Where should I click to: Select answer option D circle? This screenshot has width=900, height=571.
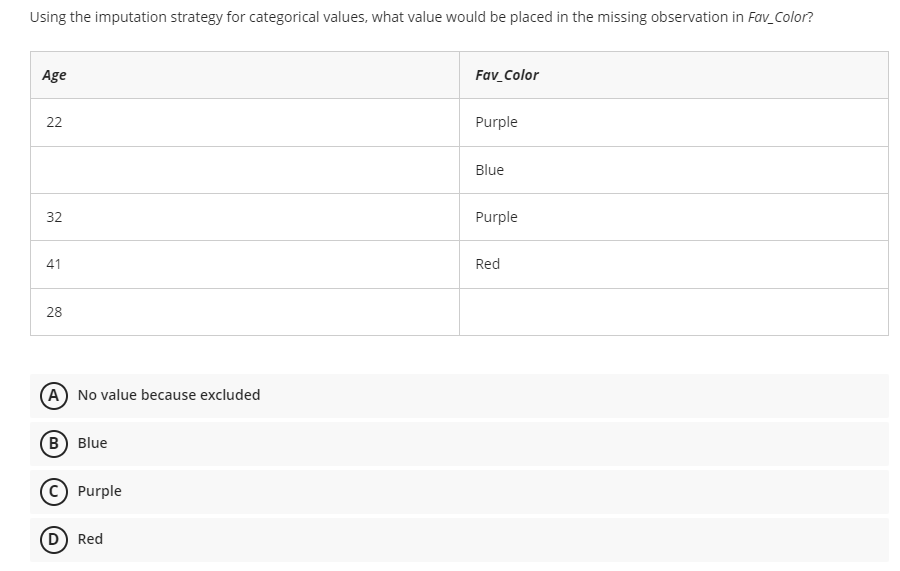tap(53, 539)
